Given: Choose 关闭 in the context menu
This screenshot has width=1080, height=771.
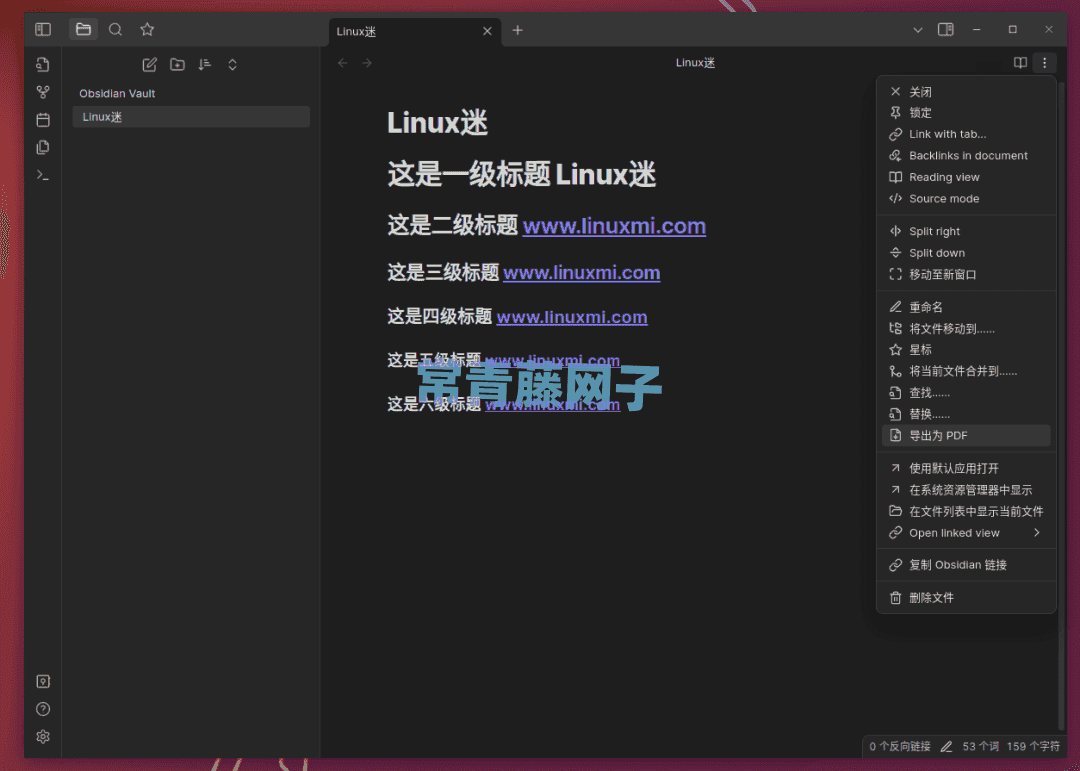Looking at the screenshot, I should pyautogui.click(x=966, y=92).
